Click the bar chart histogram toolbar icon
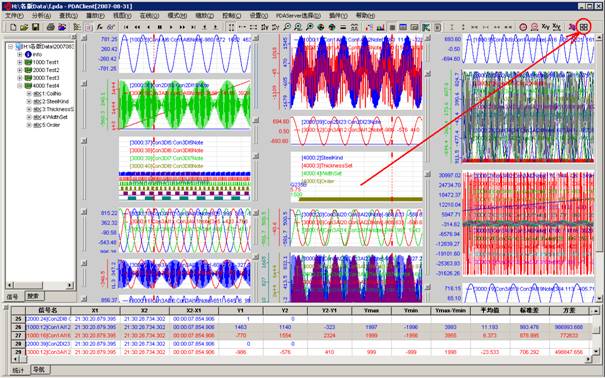The image size is (605, 378). 380,27
